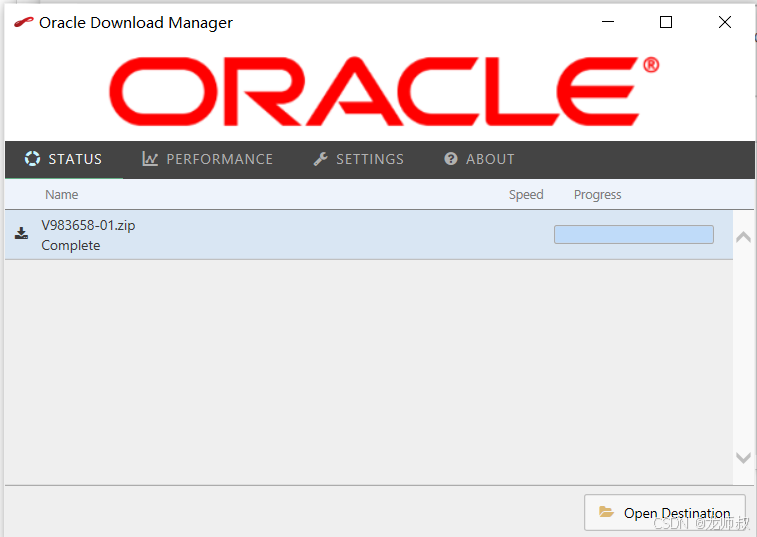Click the Progress column header

598,195
